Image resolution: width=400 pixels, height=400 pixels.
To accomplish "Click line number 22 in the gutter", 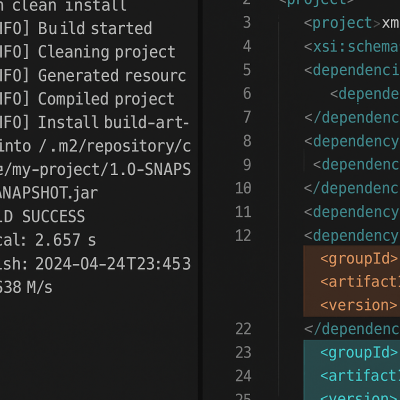I will tap(243, 329).
